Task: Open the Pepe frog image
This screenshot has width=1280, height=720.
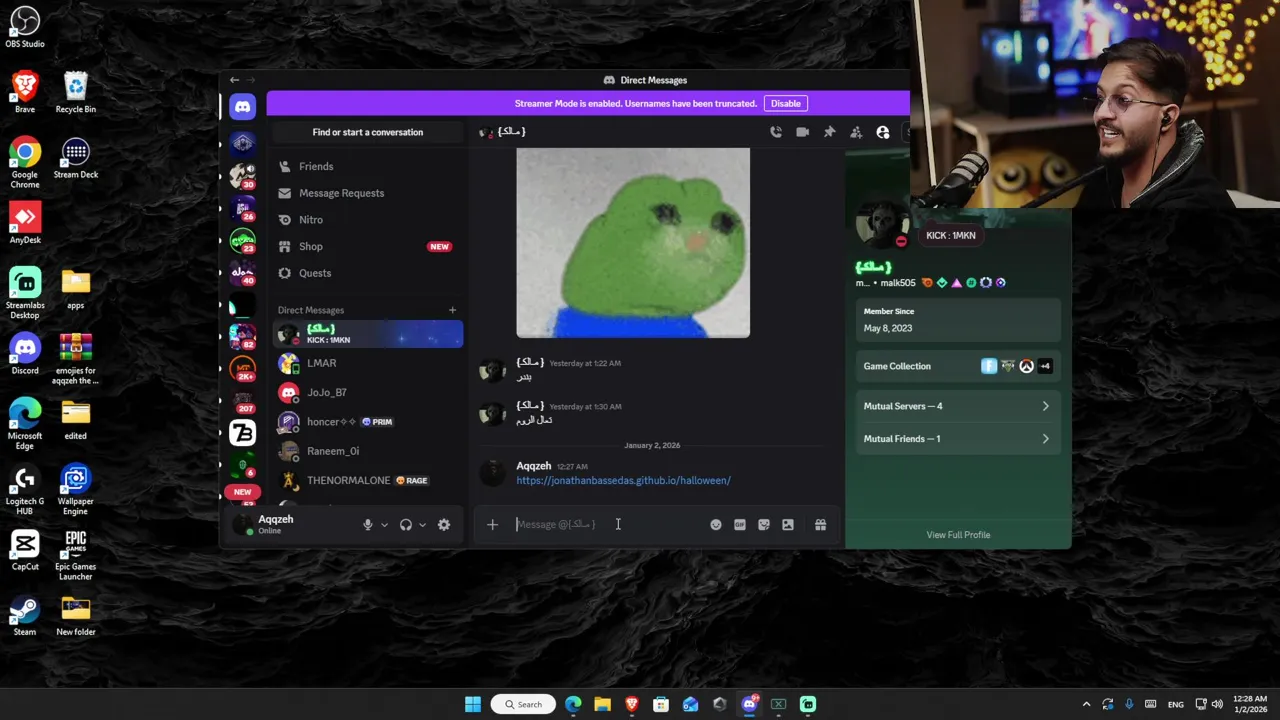Action: (633, 243)
